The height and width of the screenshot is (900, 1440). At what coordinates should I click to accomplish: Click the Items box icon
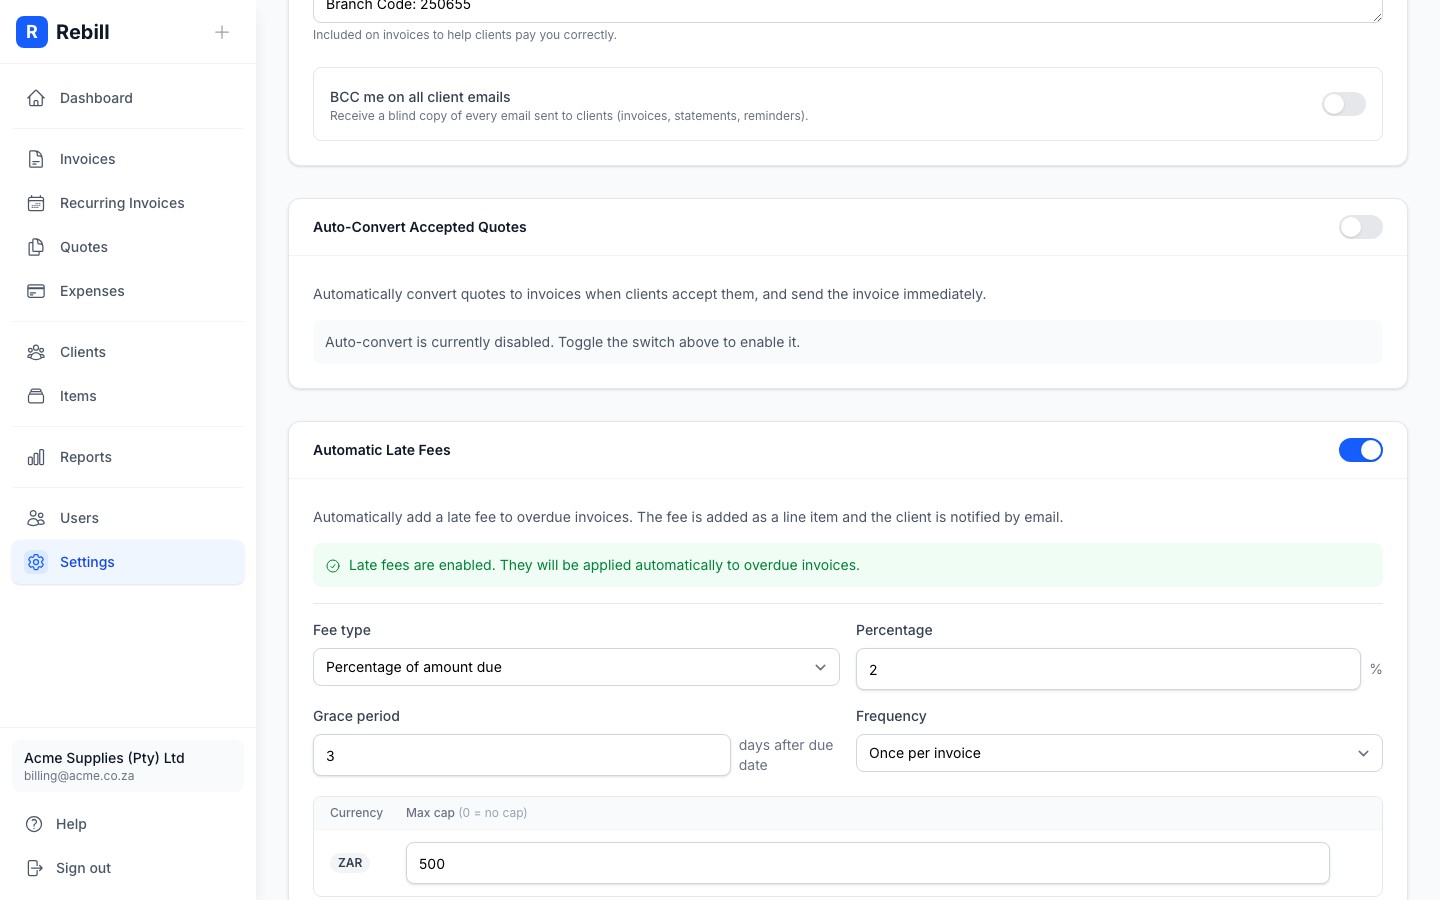[x=36, y=396]
